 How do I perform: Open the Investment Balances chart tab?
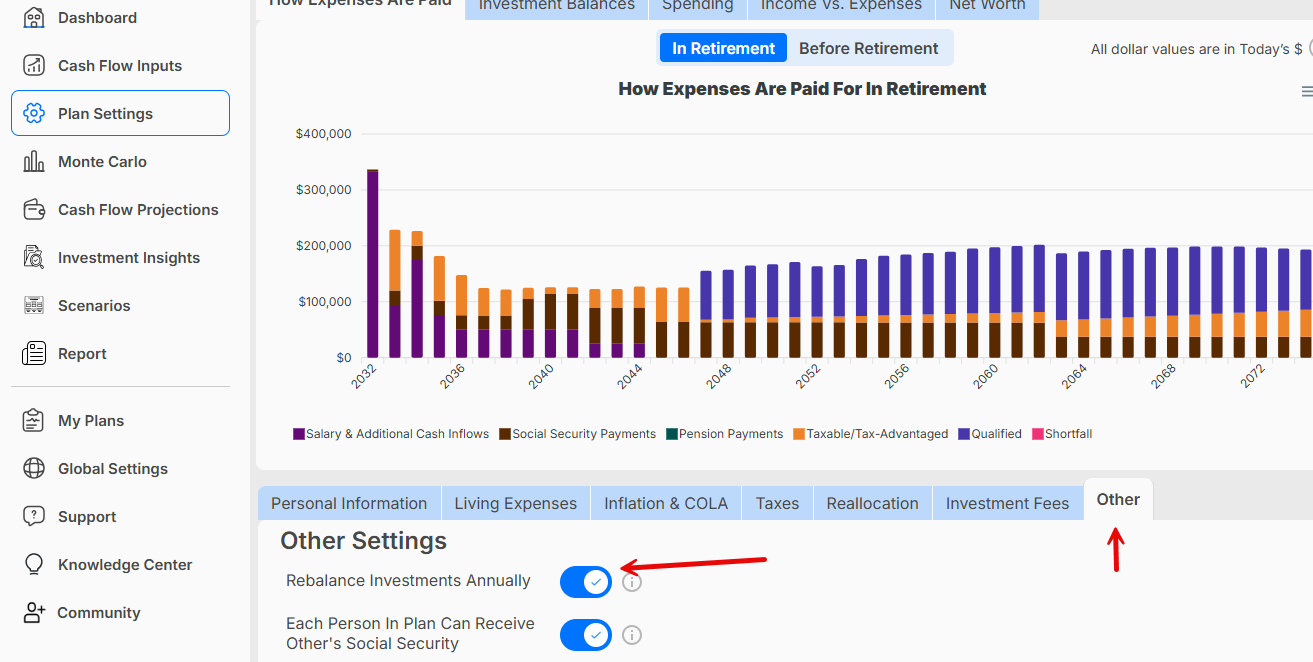click(556, 5)
